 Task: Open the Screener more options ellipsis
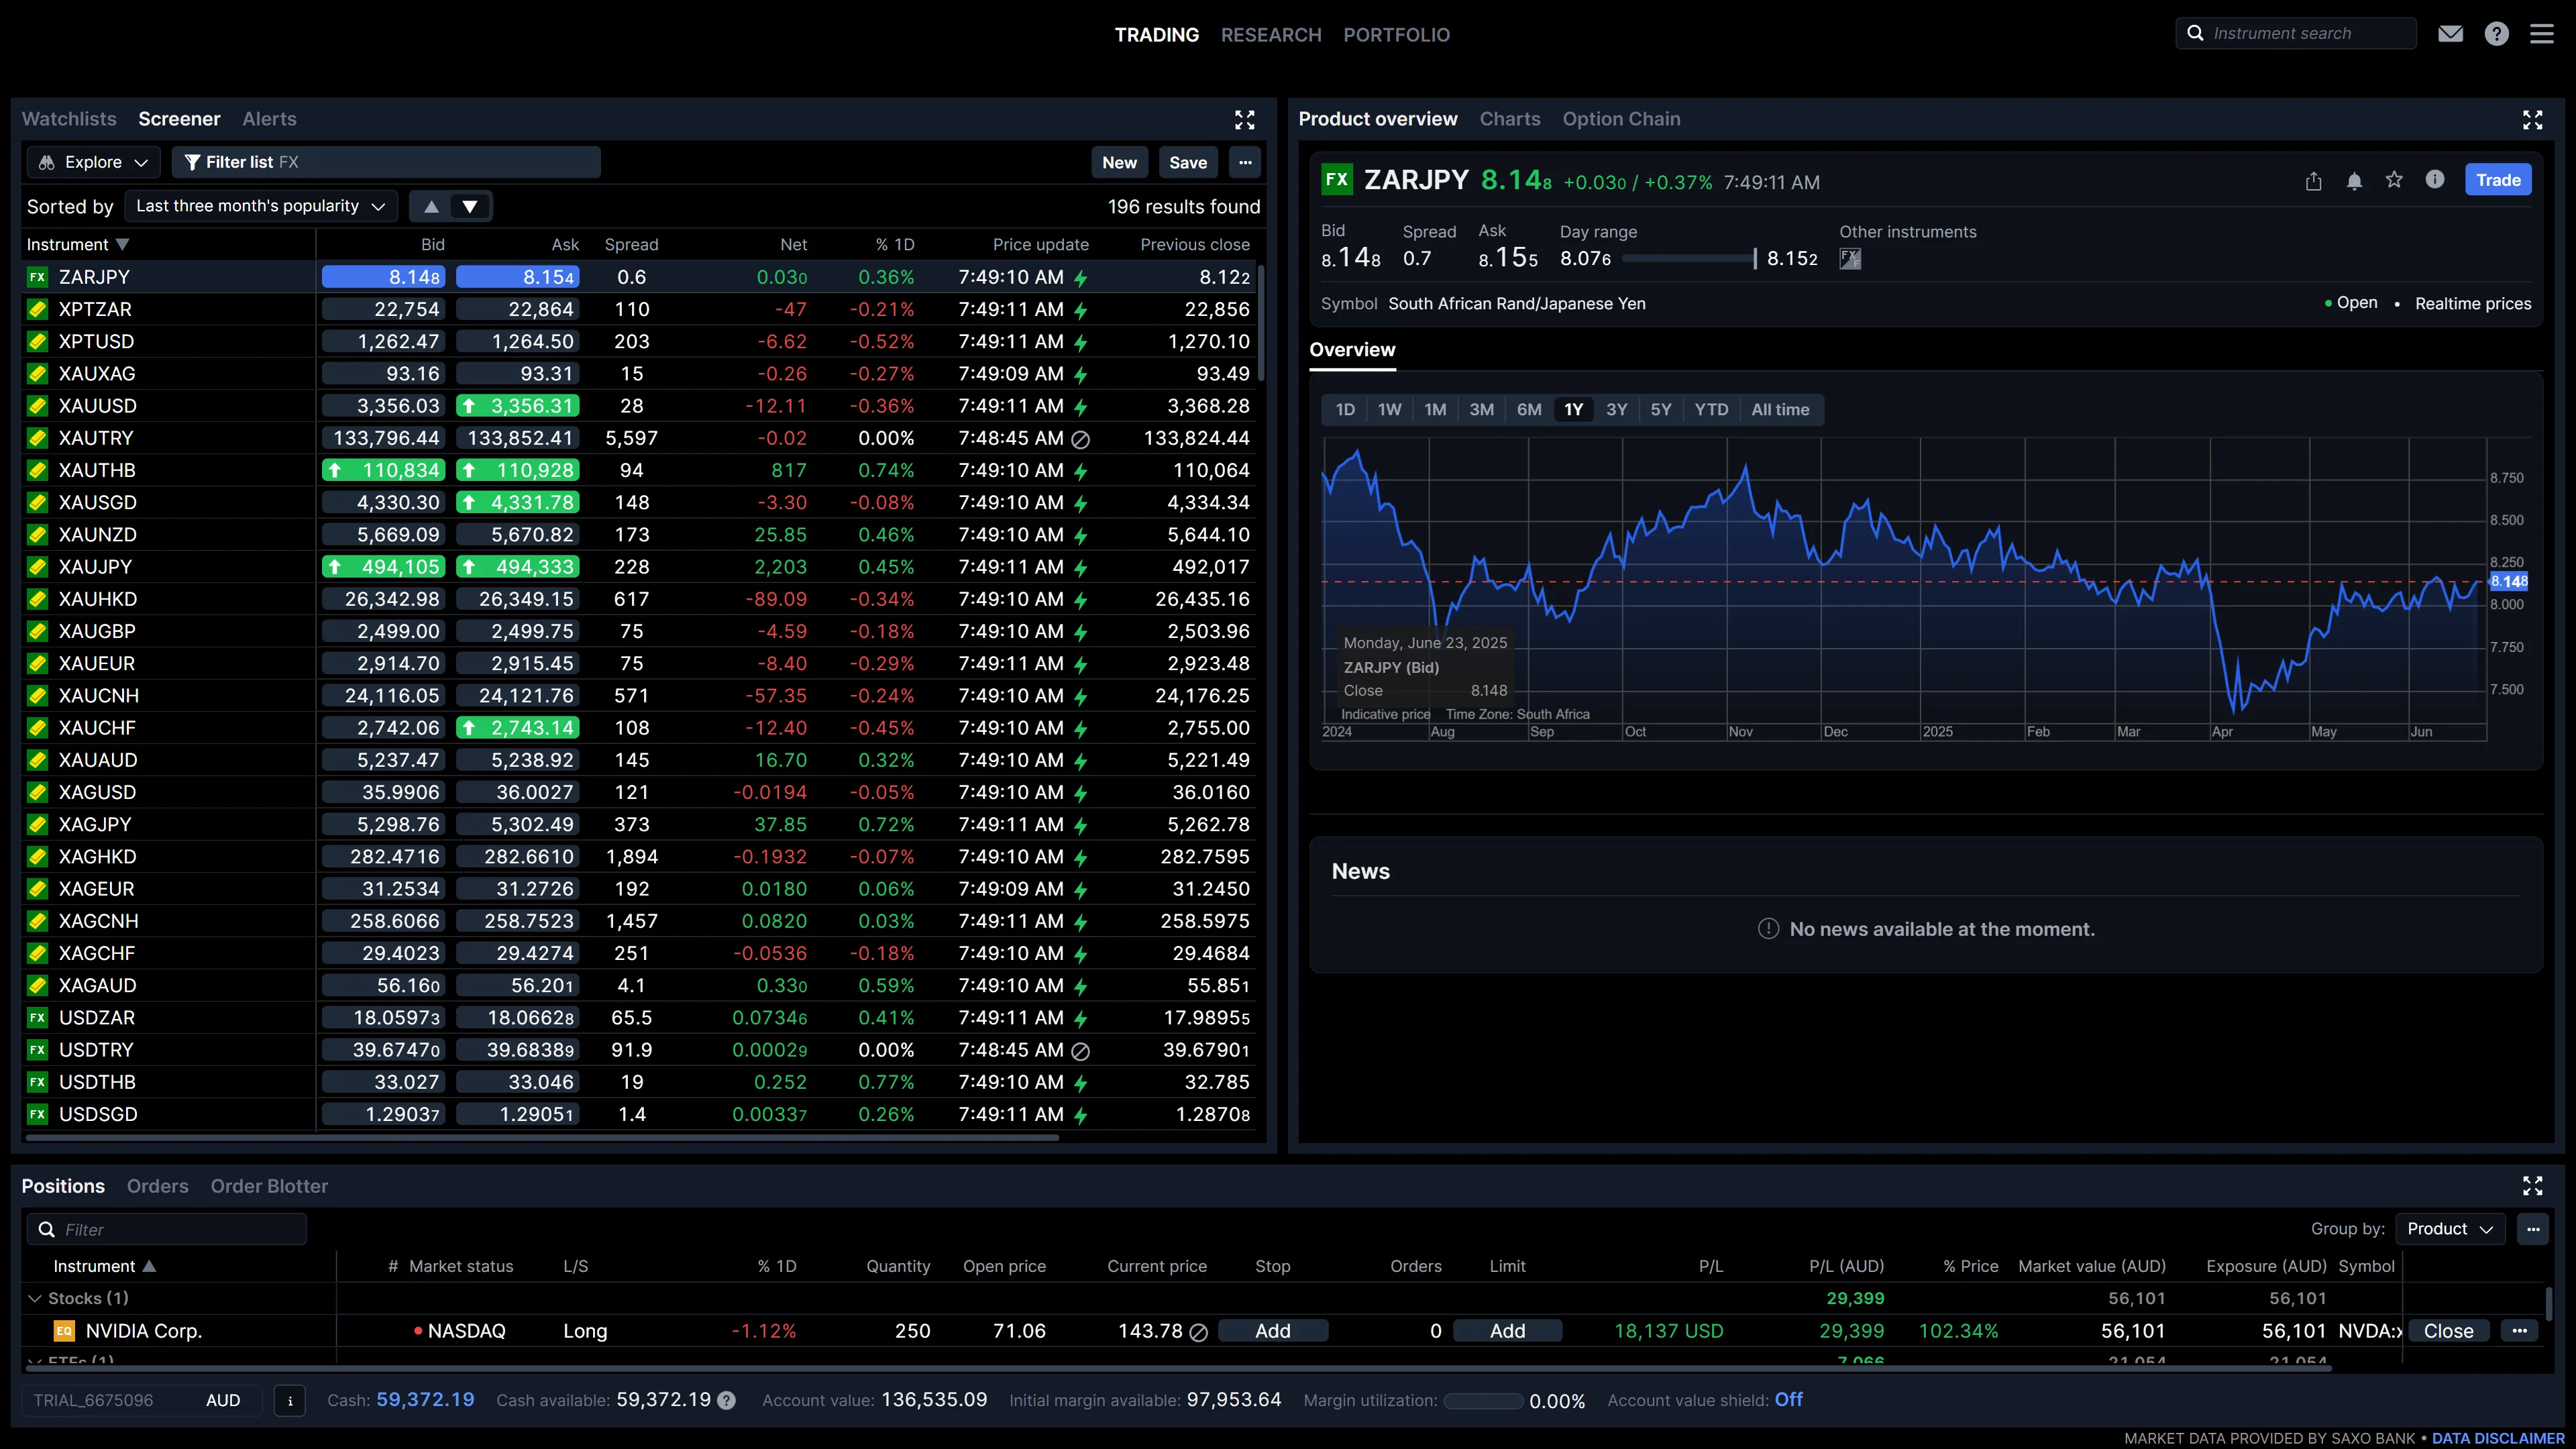click(1245, 162)
